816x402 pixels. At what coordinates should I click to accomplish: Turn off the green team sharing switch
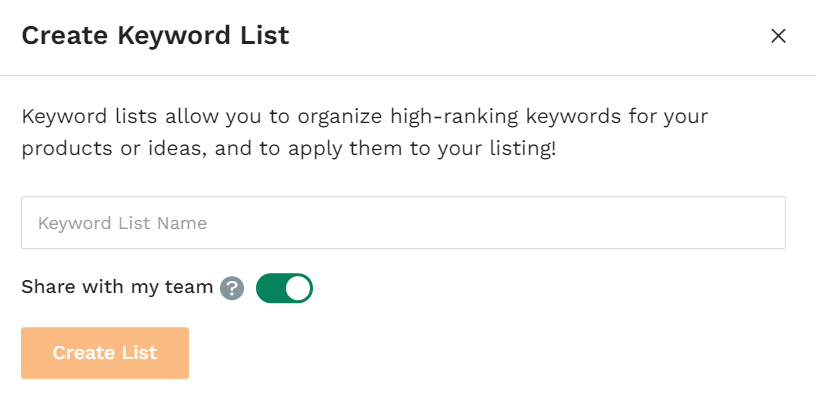284,288
